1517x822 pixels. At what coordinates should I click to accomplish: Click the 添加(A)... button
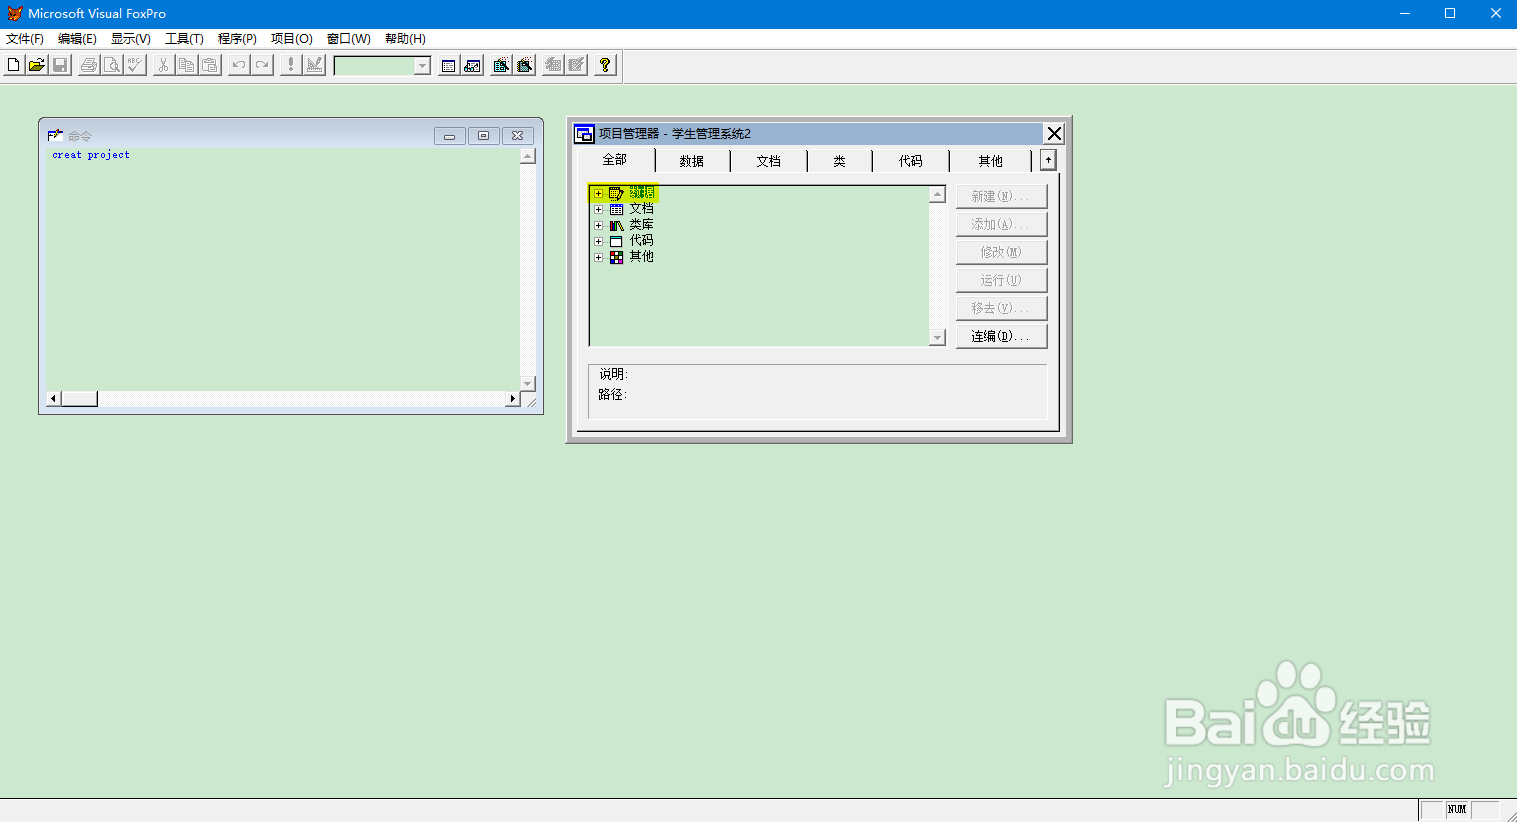(1001, 224)
